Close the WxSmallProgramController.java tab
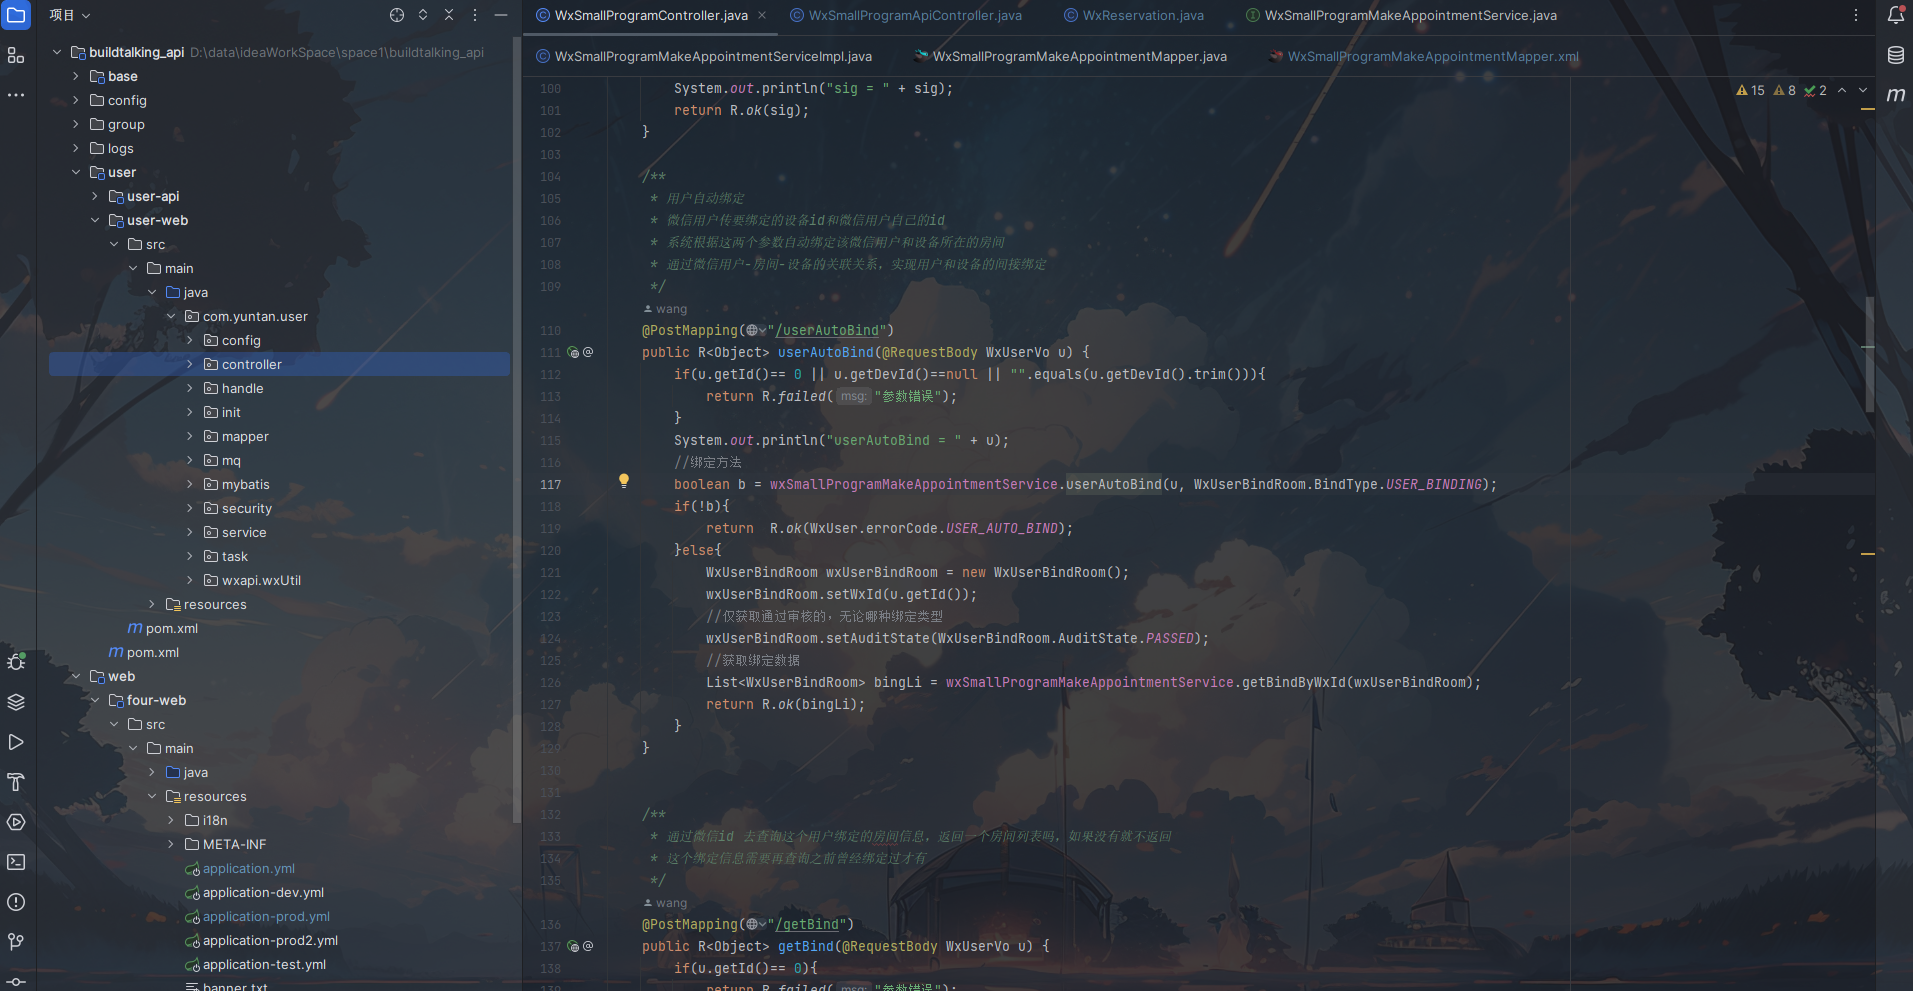Viewport: 1913px width, 991px height. click(762, 15)
